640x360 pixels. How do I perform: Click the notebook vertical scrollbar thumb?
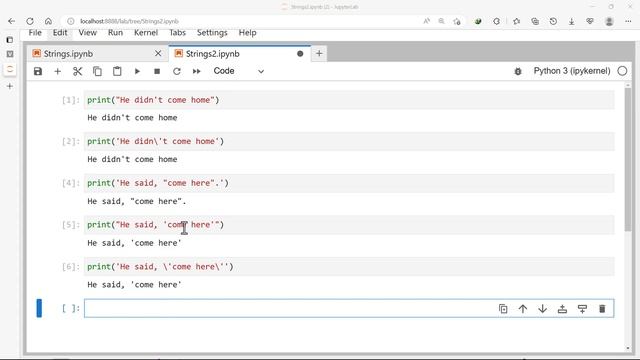pyautogui.click(x=628, y=159)
